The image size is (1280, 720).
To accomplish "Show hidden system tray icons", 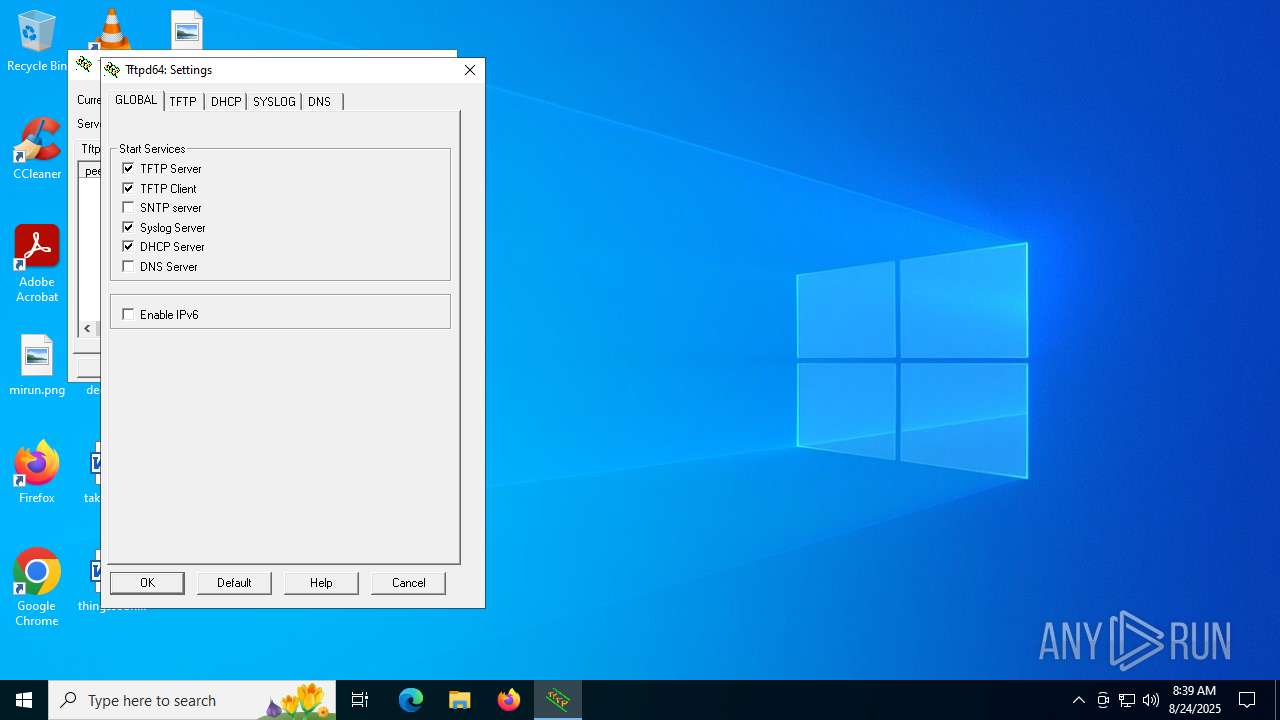I will click(x=1078, y=700).
